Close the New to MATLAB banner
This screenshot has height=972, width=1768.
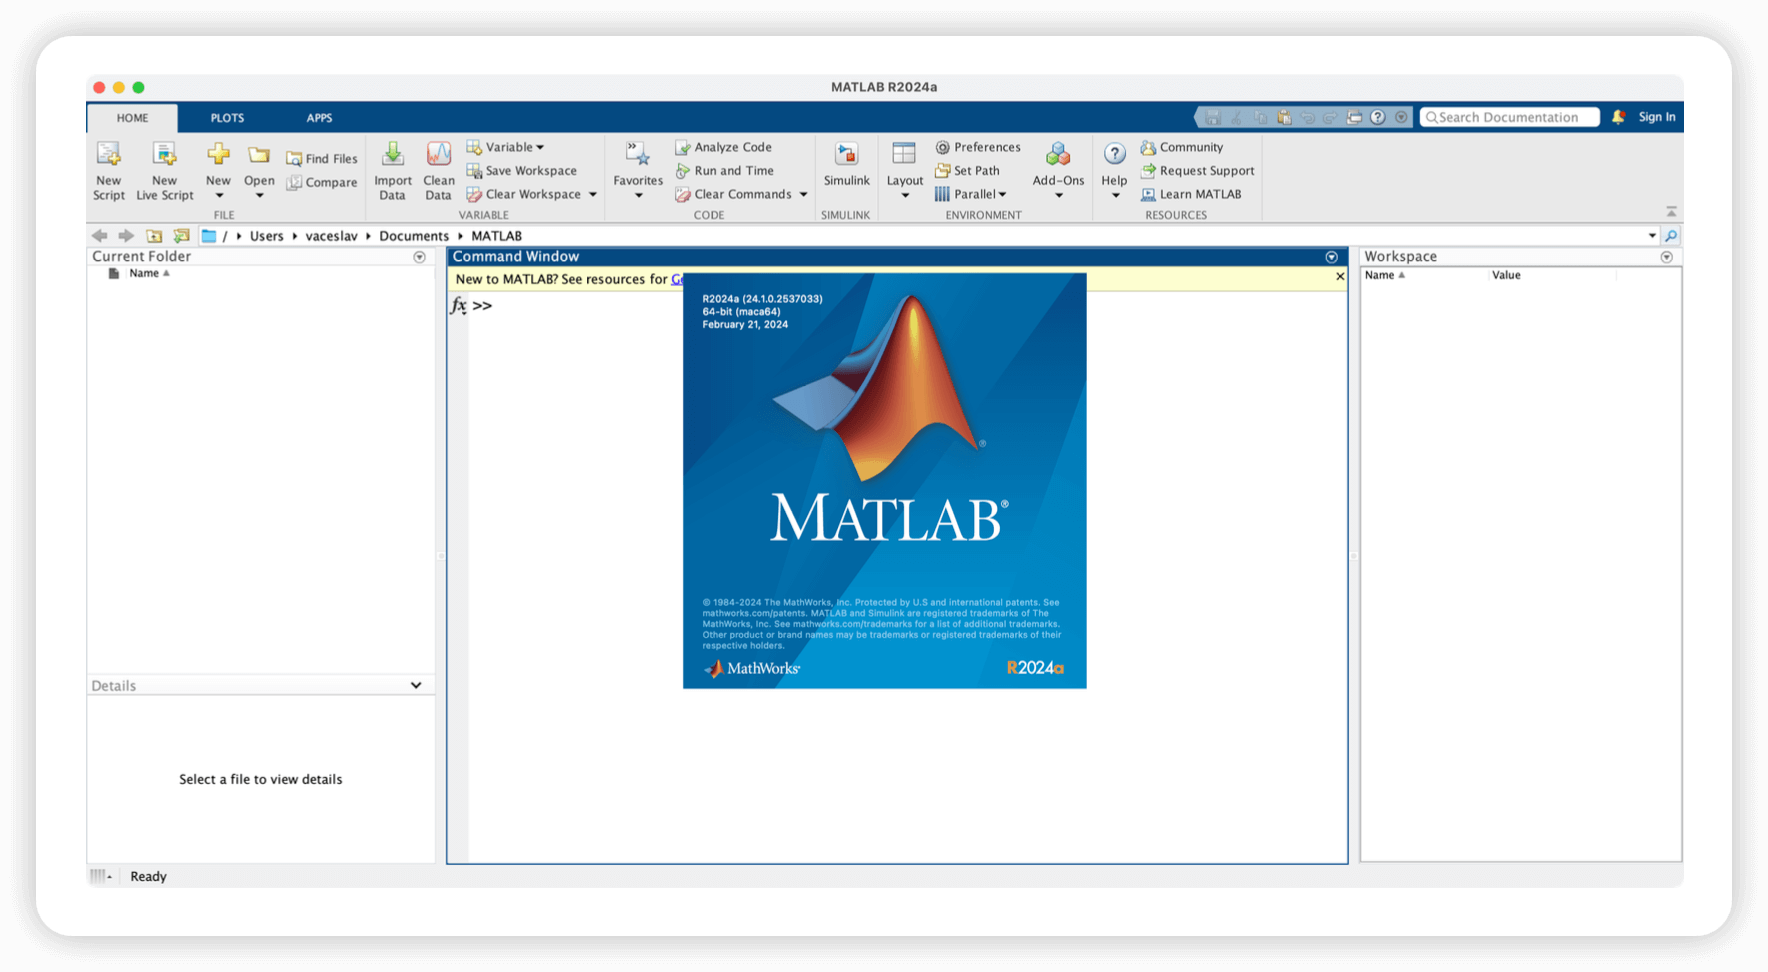click(x=1340, y=277)
